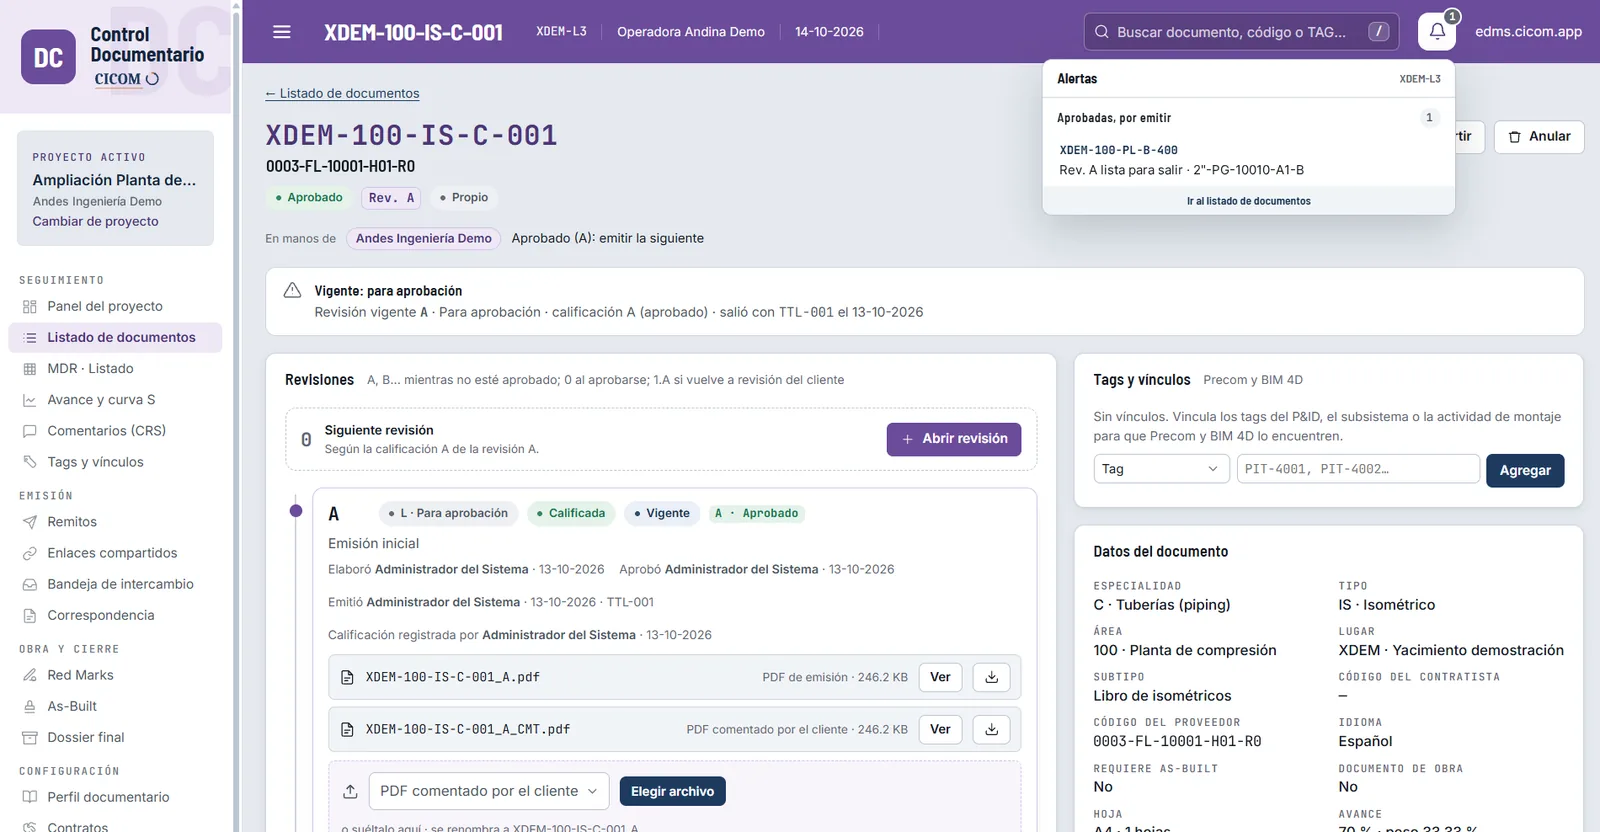Screen dimensions: 1600x832
Task: Click the Rev. A badge
Action: coord(391,198)
